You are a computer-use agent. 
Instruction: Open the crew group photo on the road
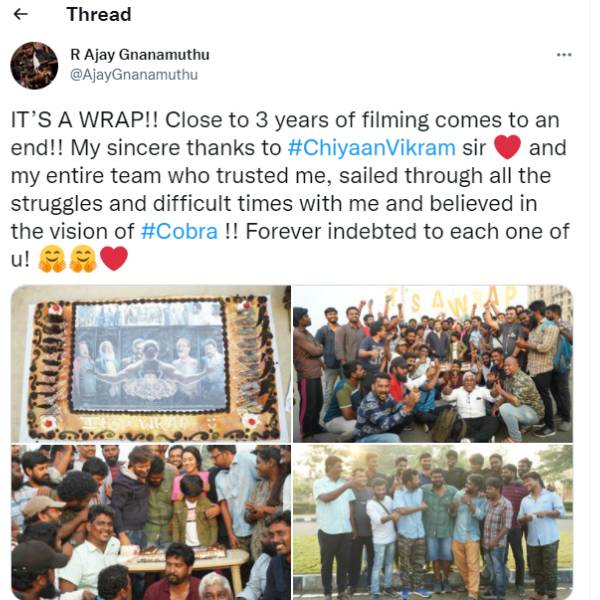[x=433, y=522]
